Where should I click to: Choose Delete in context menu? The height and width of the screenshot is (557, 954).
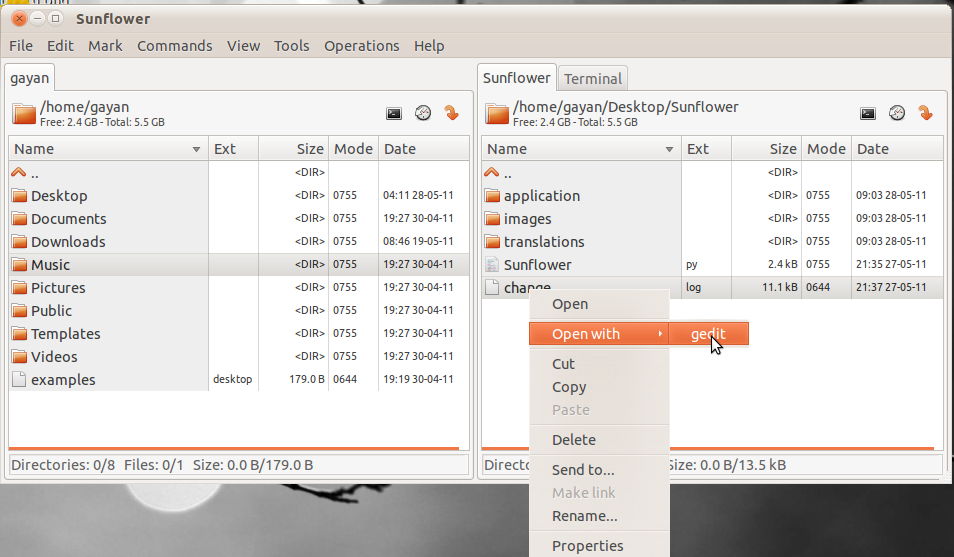click(599, 440)
